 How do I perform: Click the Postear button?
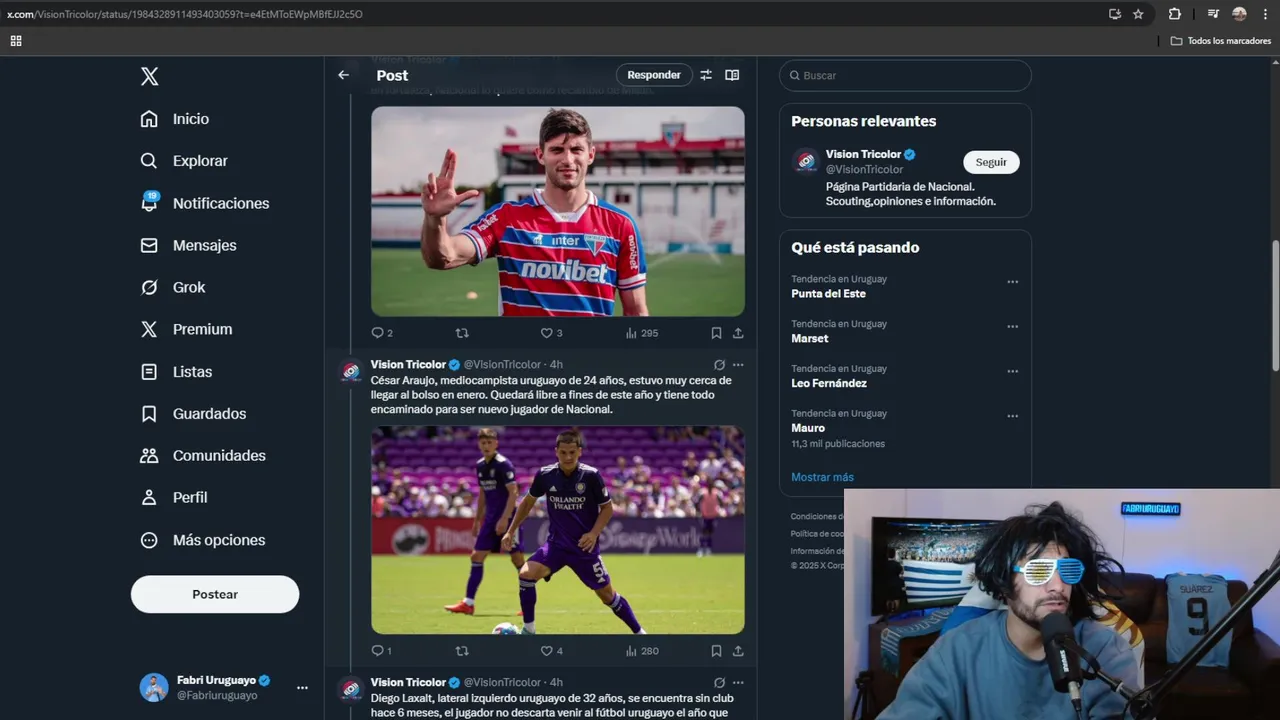pos(215,594)
